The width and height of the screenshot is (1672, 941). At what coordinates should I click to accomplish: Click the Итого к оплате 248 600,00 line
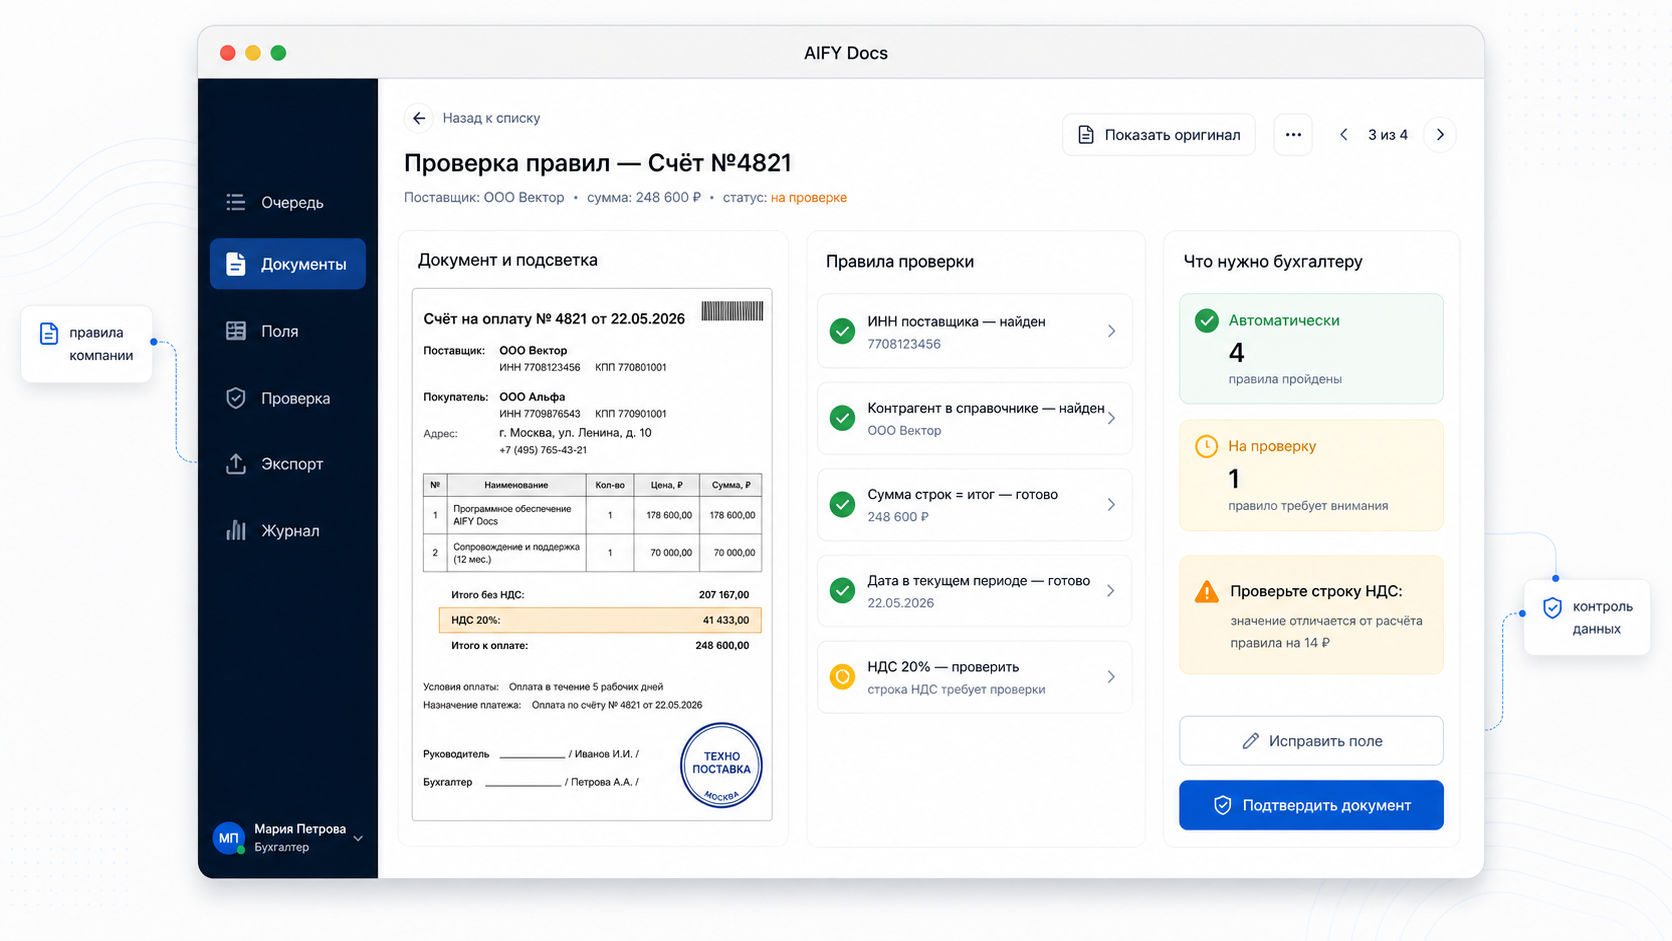[x=600, y=645]
